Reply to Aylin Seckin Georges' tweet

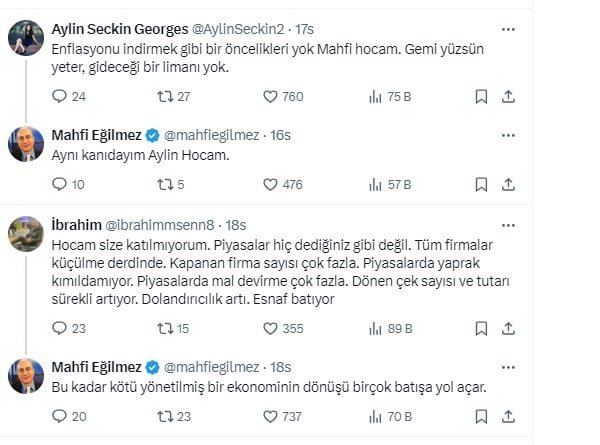[x=58, y=97]
